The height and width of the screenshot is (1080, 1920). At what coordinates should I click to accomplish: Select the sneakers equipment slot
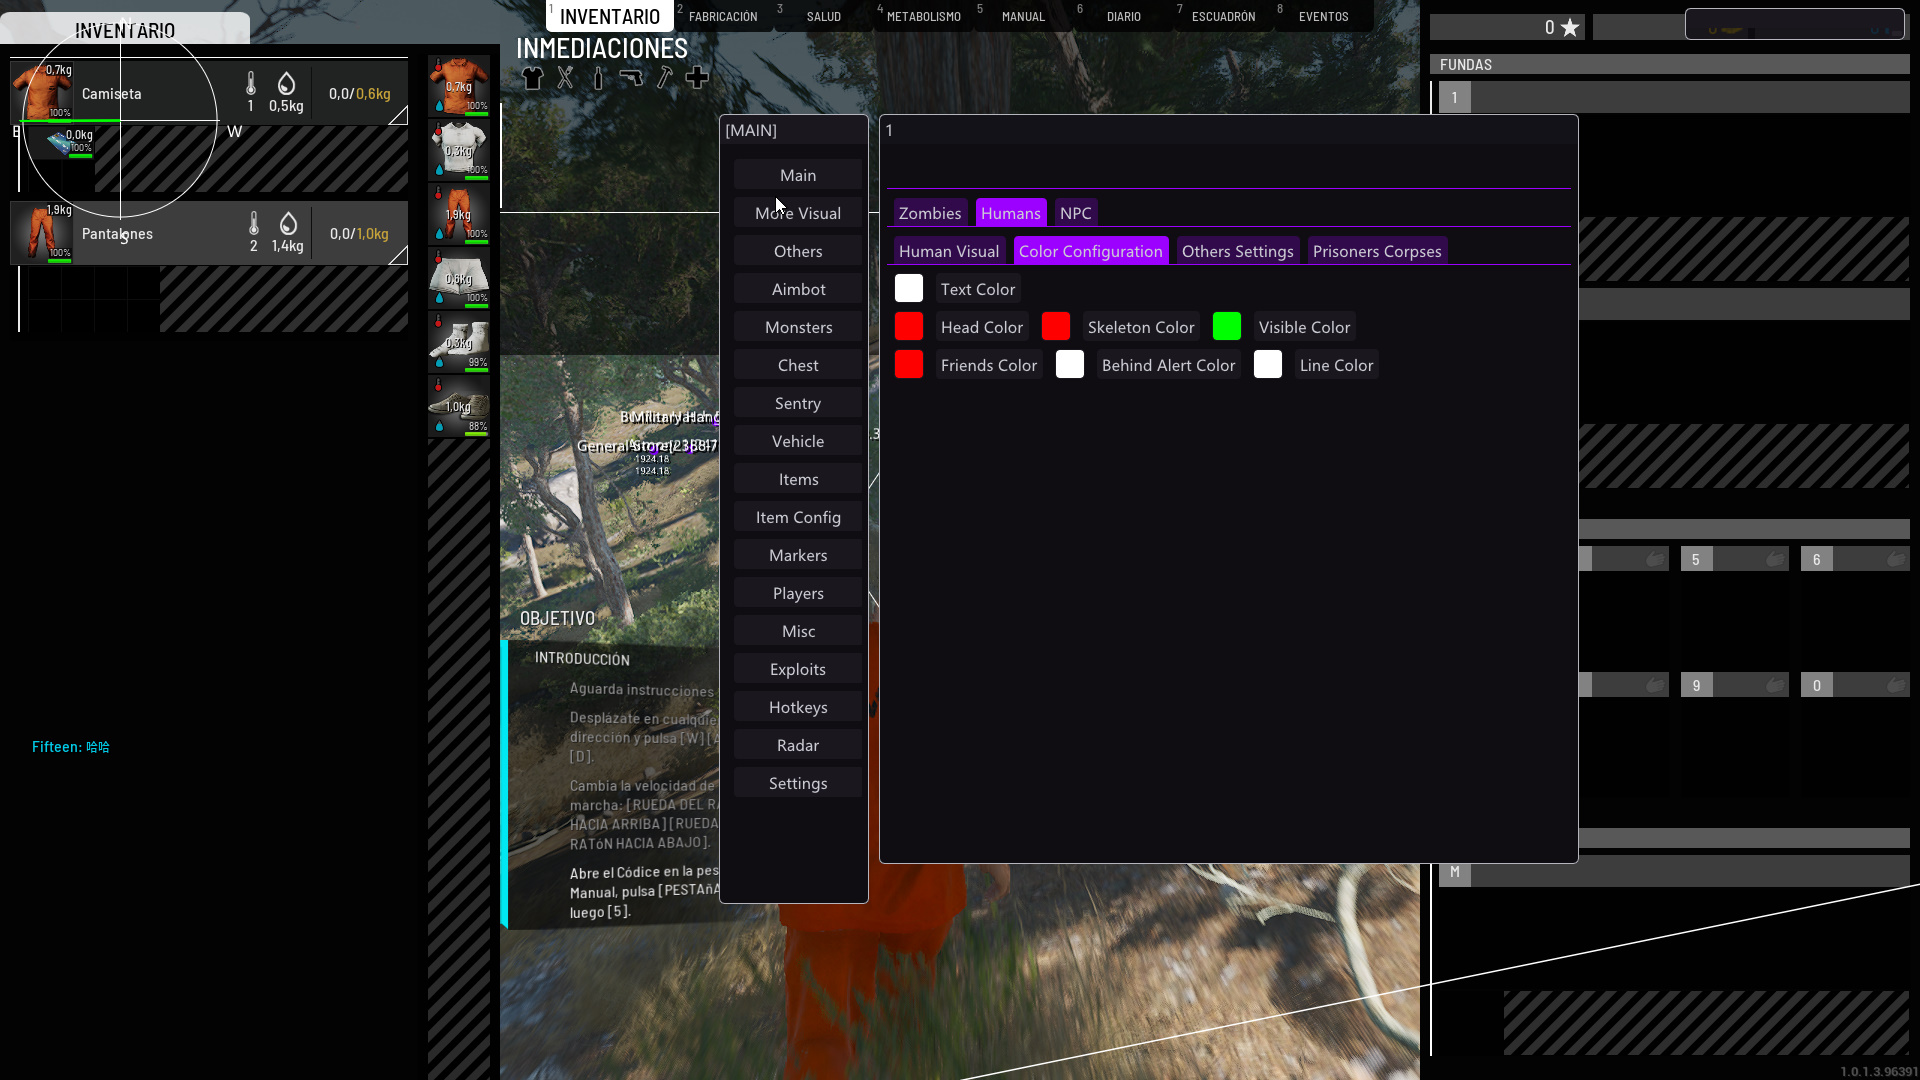coord(459,406)
